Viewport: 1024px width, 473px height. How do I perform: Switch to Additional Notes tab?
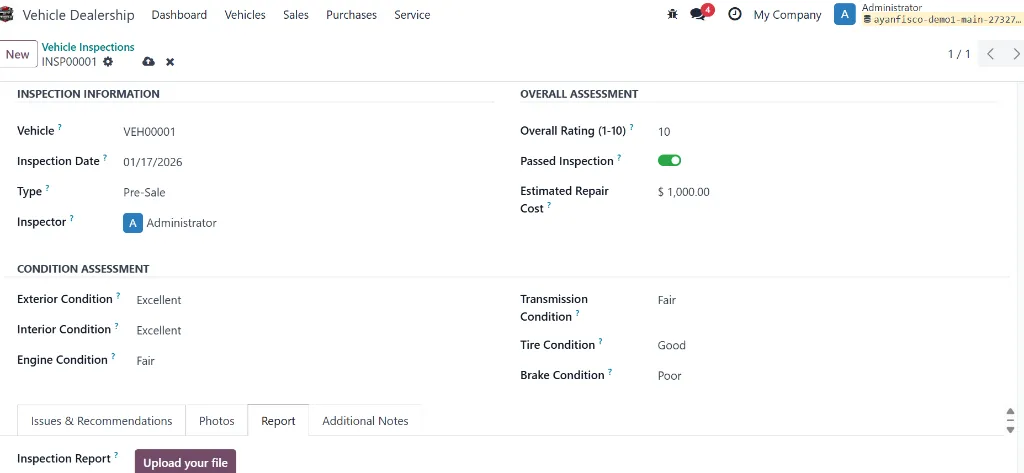point(365,421)
